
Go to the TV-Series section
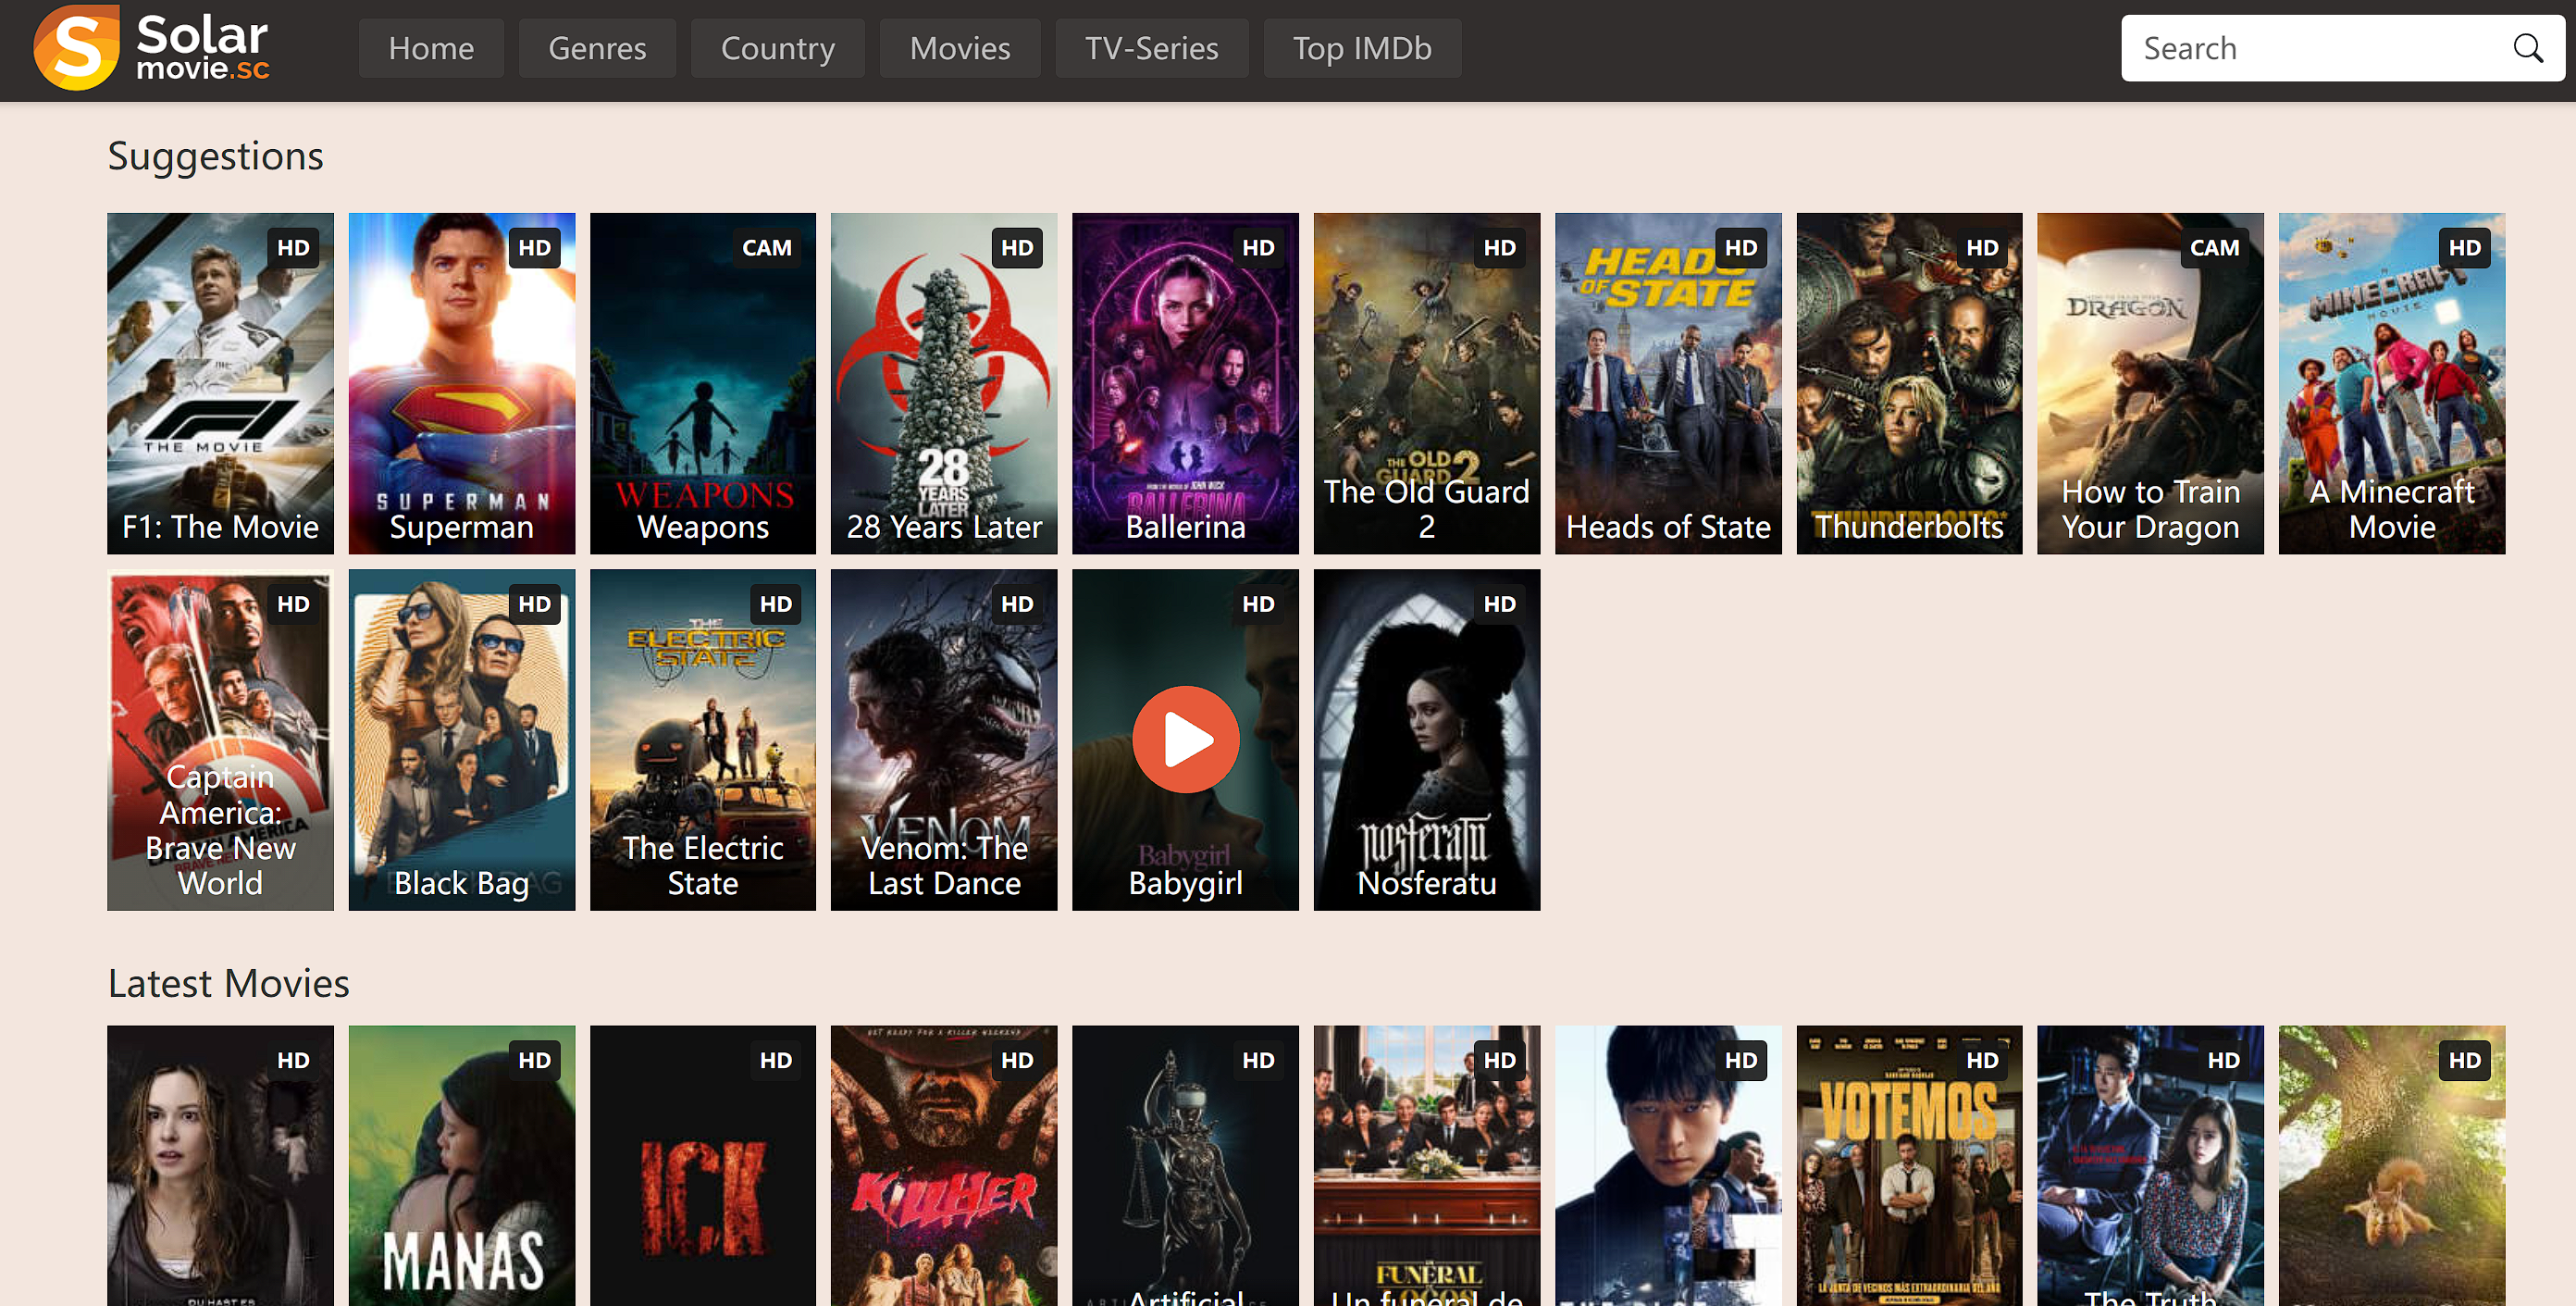[1152, 48]
